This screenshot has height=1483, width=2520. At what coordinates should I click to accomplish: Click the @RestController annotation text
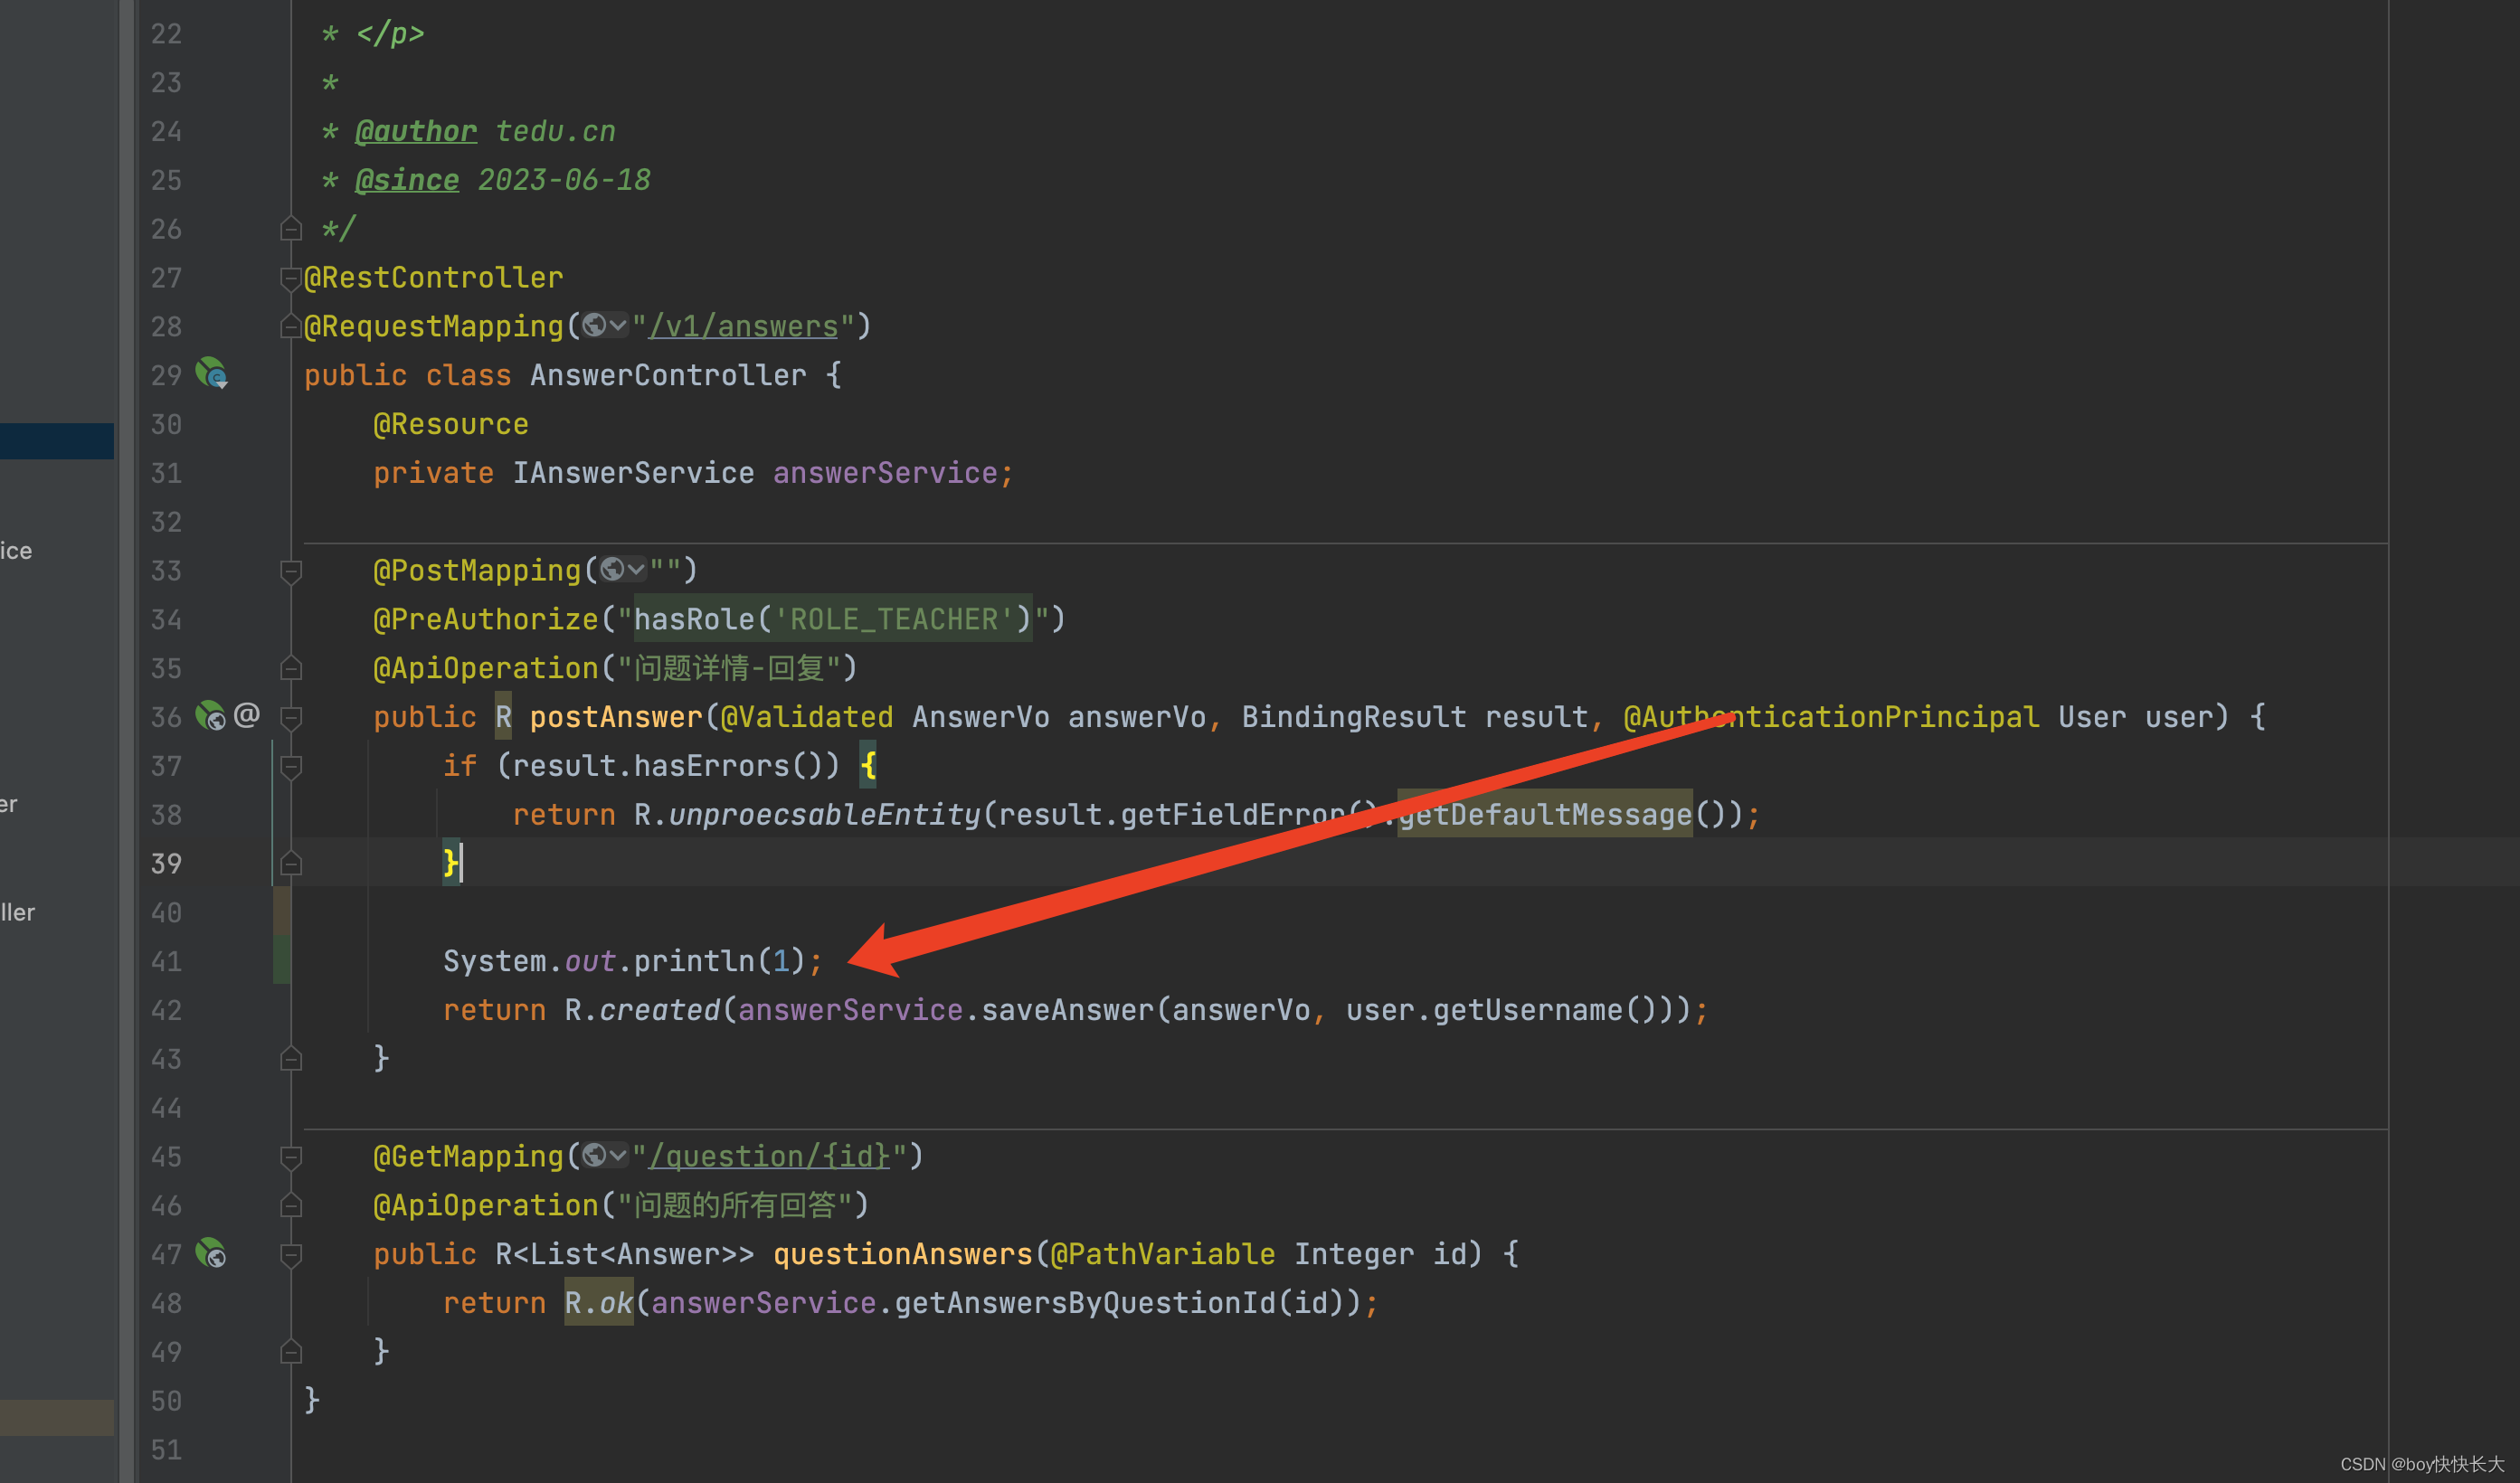coord(434,278)
